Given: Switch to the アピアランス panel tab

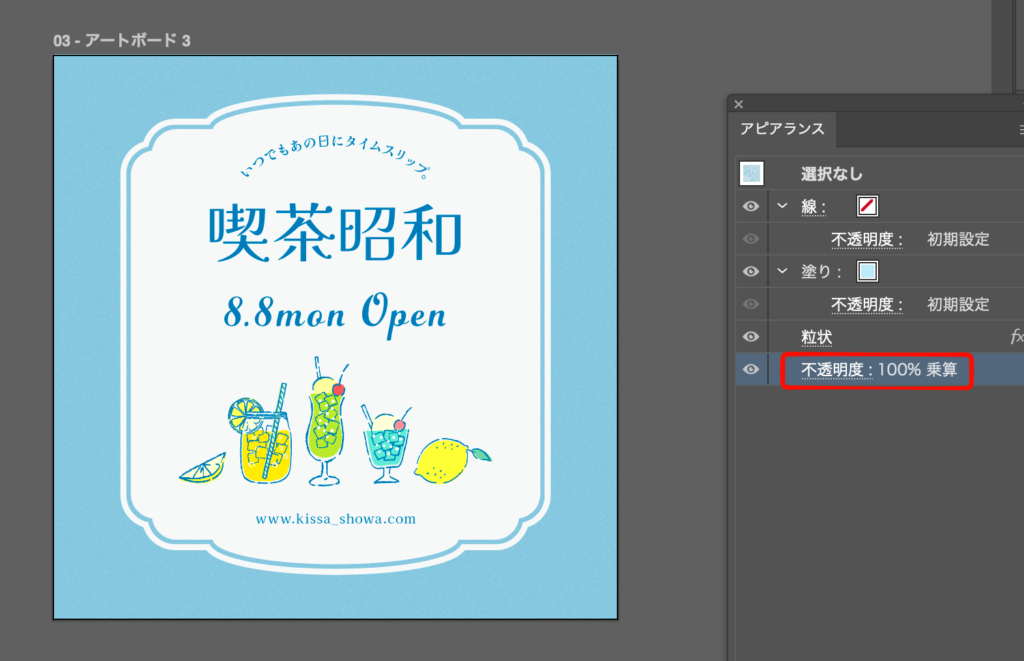Looking at the screenshot, I should 782,129.
